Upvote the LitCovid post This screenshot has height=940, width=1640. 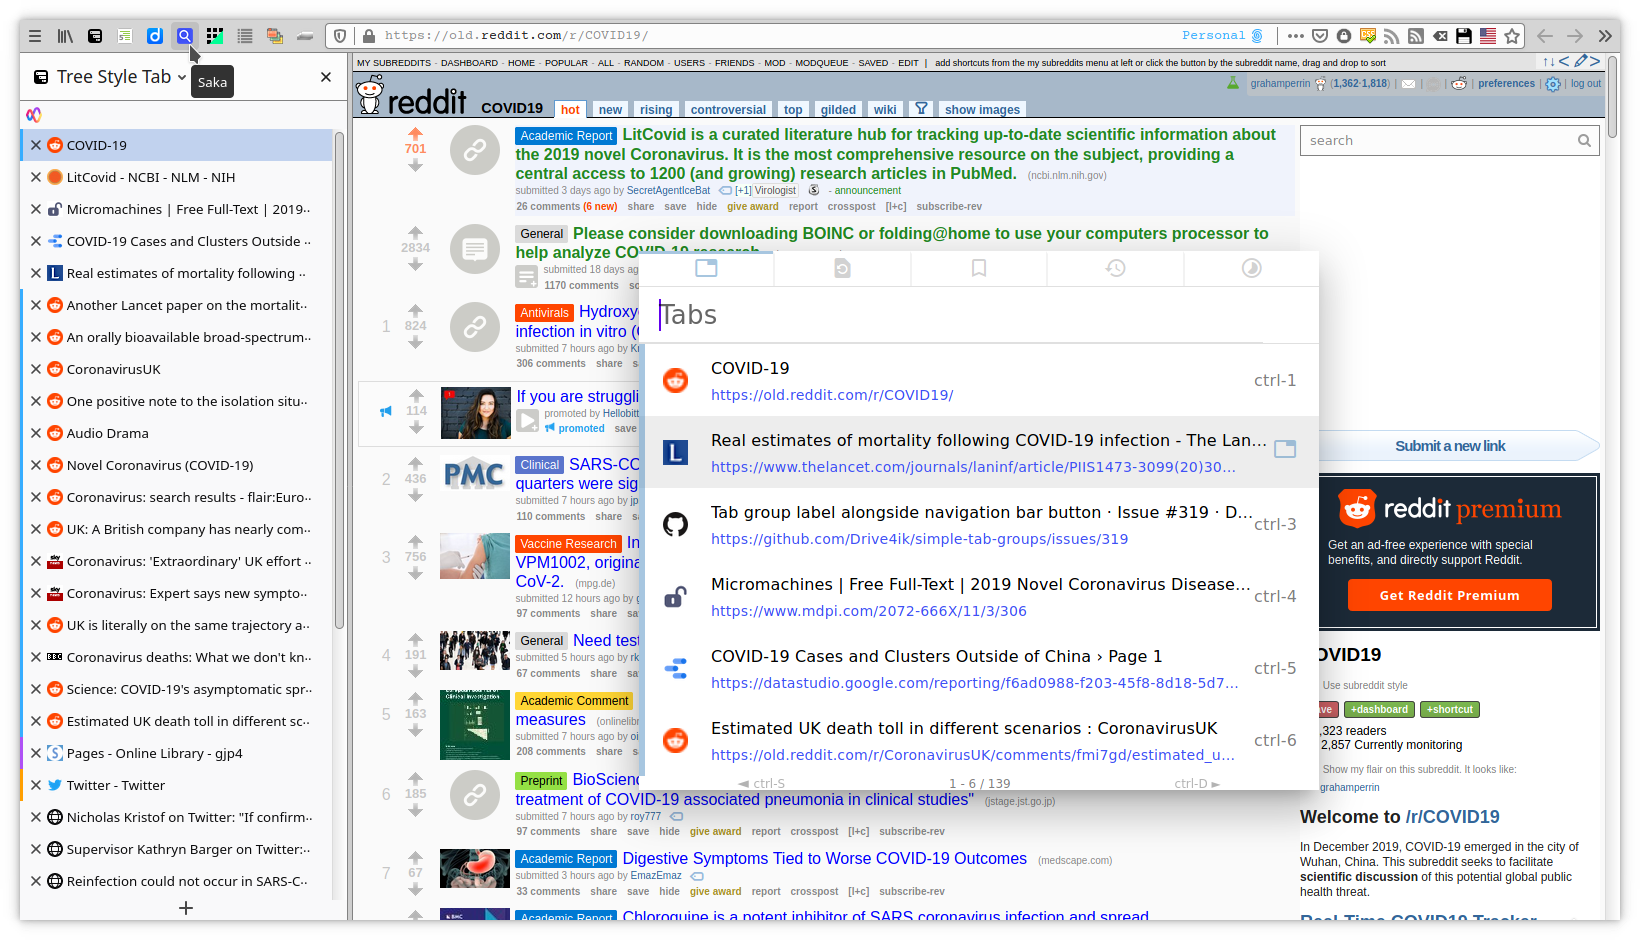tap(415, 133)
